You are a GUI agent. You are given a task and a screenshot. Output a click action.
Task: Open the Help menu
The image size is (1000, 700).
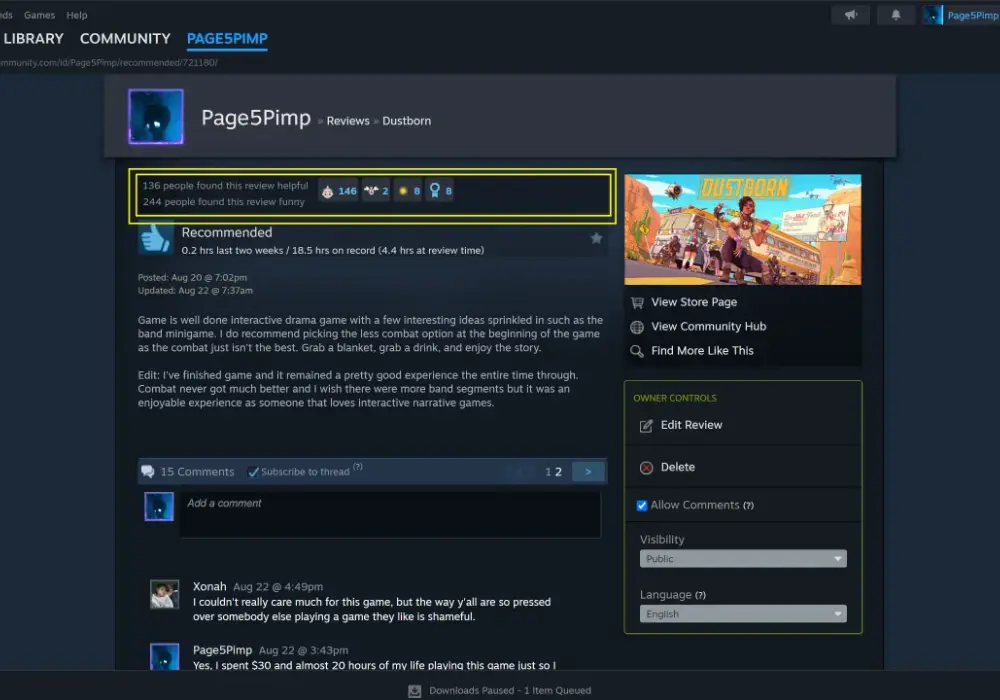(x=77, y=15)
